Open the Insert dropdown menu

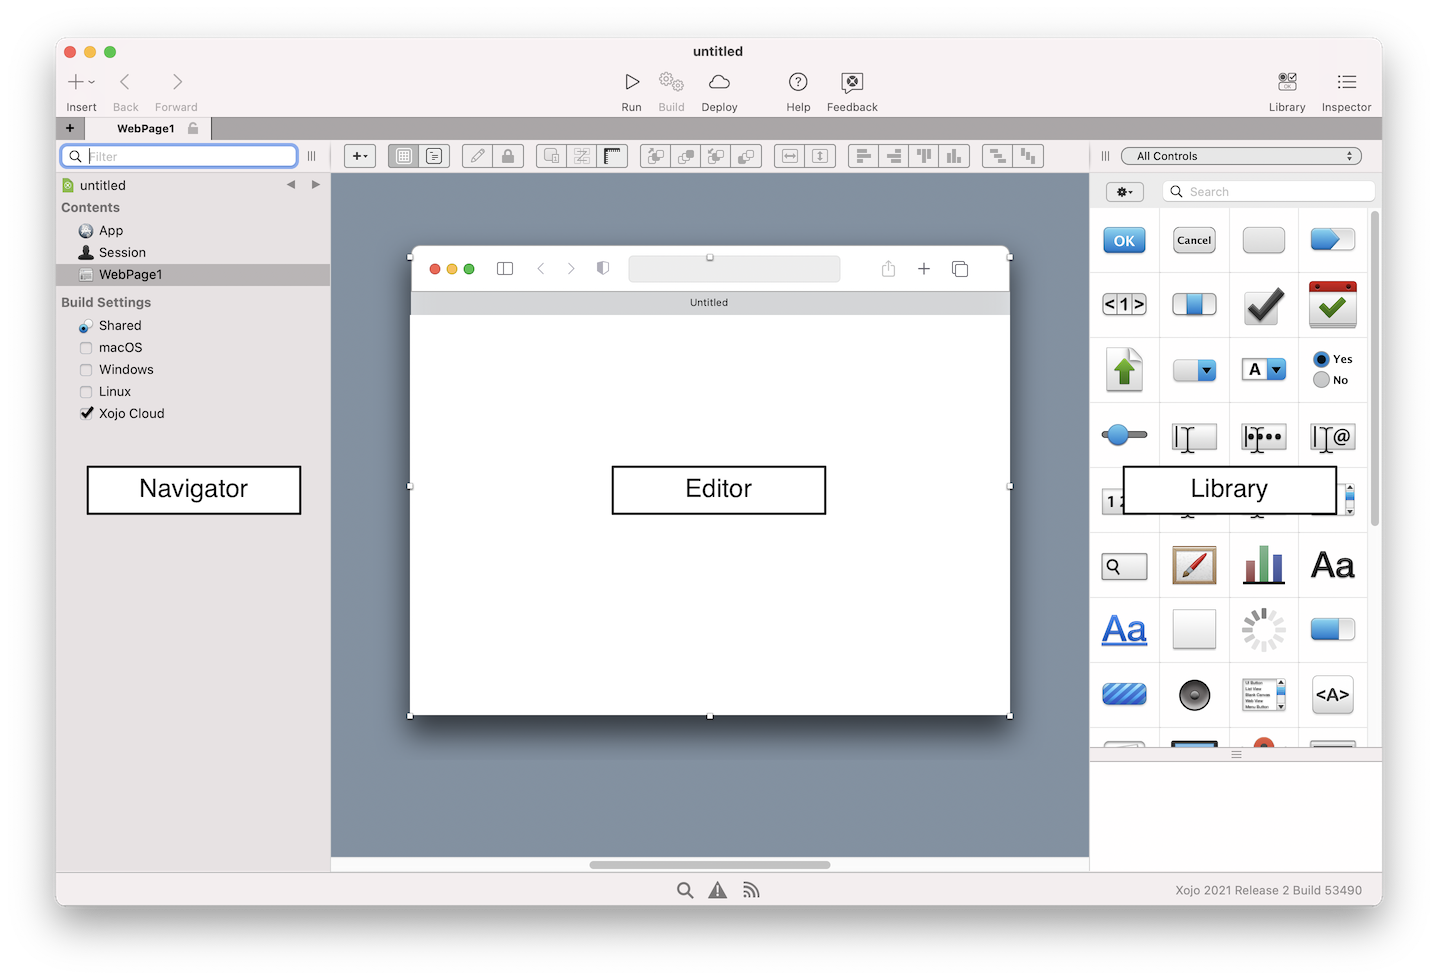(x=80, y=81)
